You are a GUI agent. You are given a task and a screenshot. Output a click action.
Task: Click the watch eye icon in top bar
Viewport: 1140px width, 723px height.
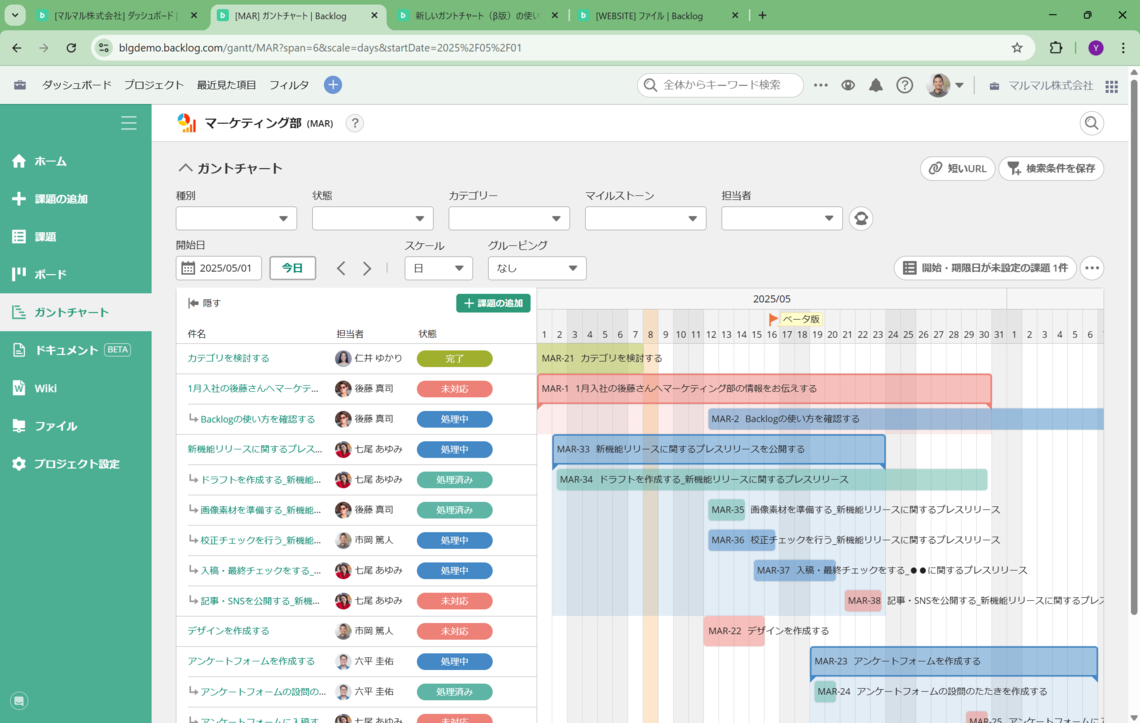coord(848,85)
